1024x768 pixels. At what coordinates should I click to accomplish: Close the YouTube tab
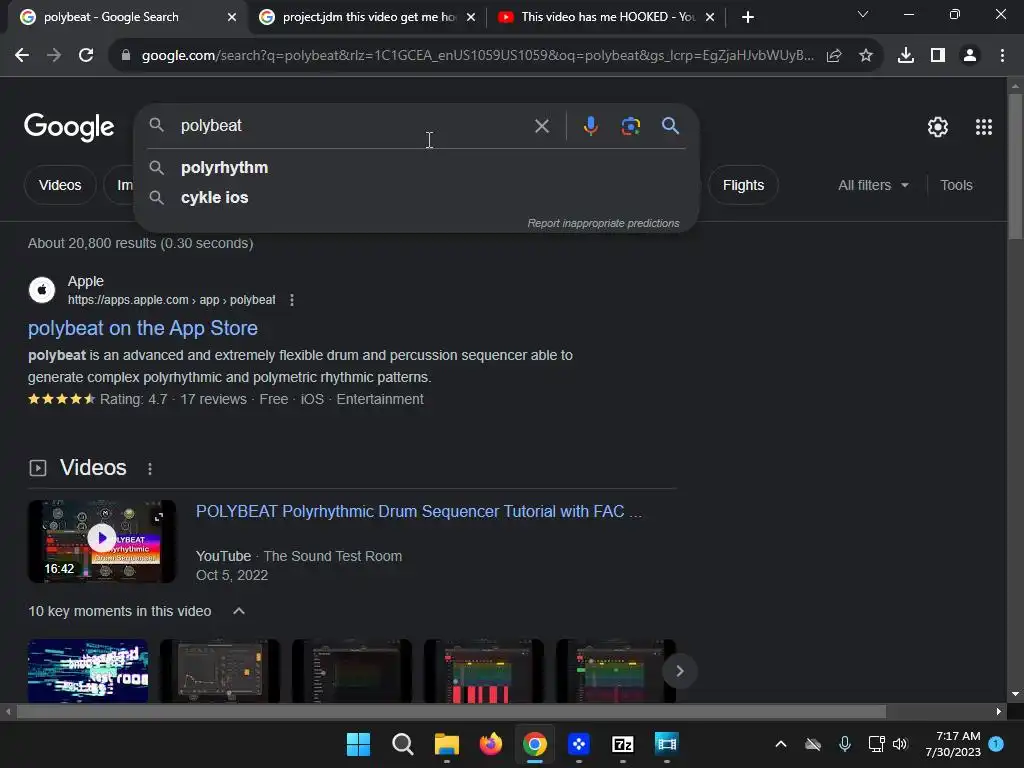tap(710, 17)
